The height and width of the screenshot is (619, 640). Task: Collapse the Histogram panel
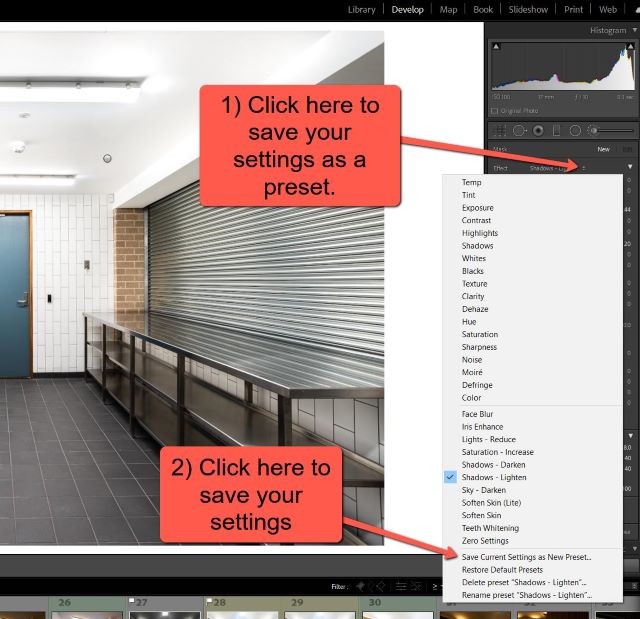(634, 30)
